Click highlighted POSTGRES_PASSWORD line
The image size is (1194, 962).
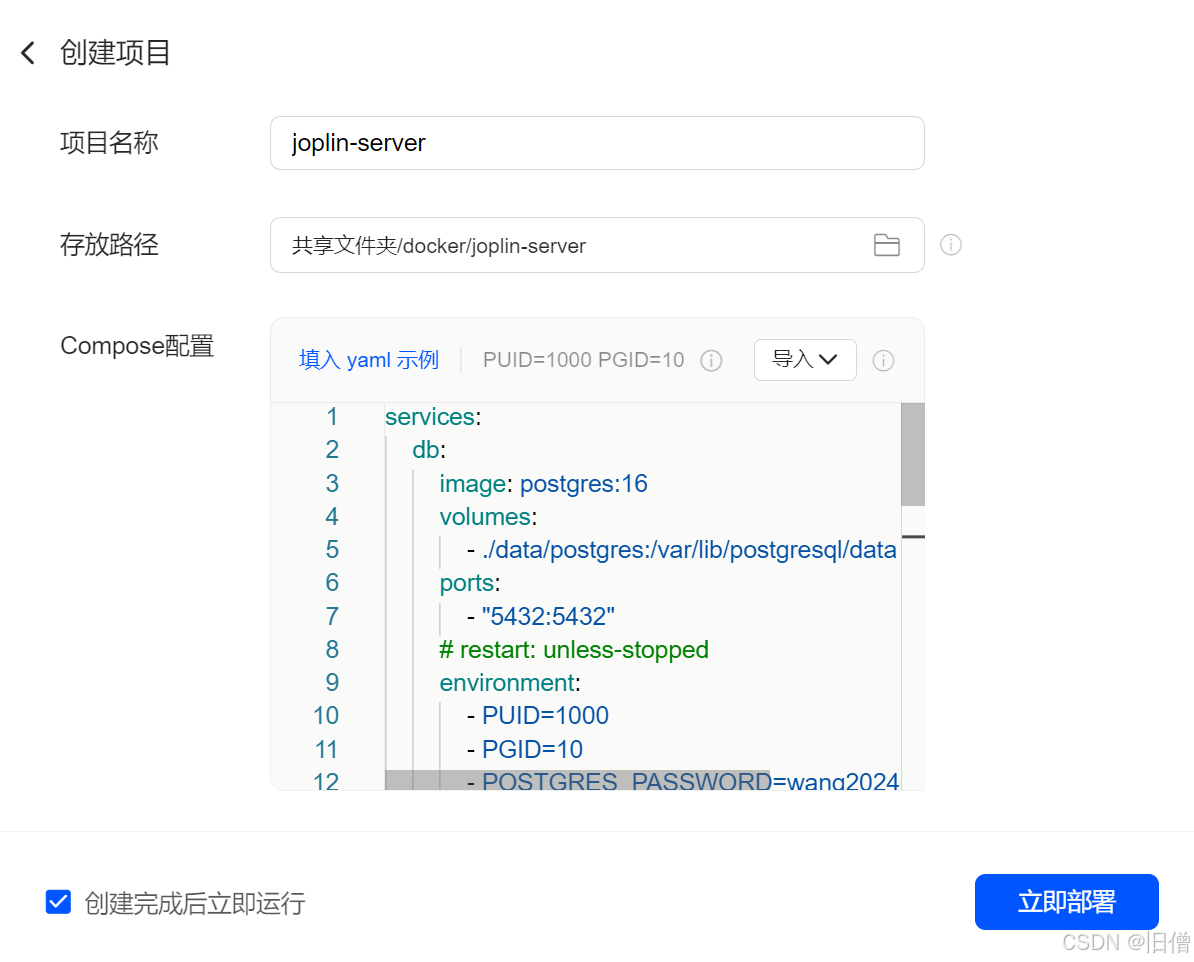tap(682, 781)
